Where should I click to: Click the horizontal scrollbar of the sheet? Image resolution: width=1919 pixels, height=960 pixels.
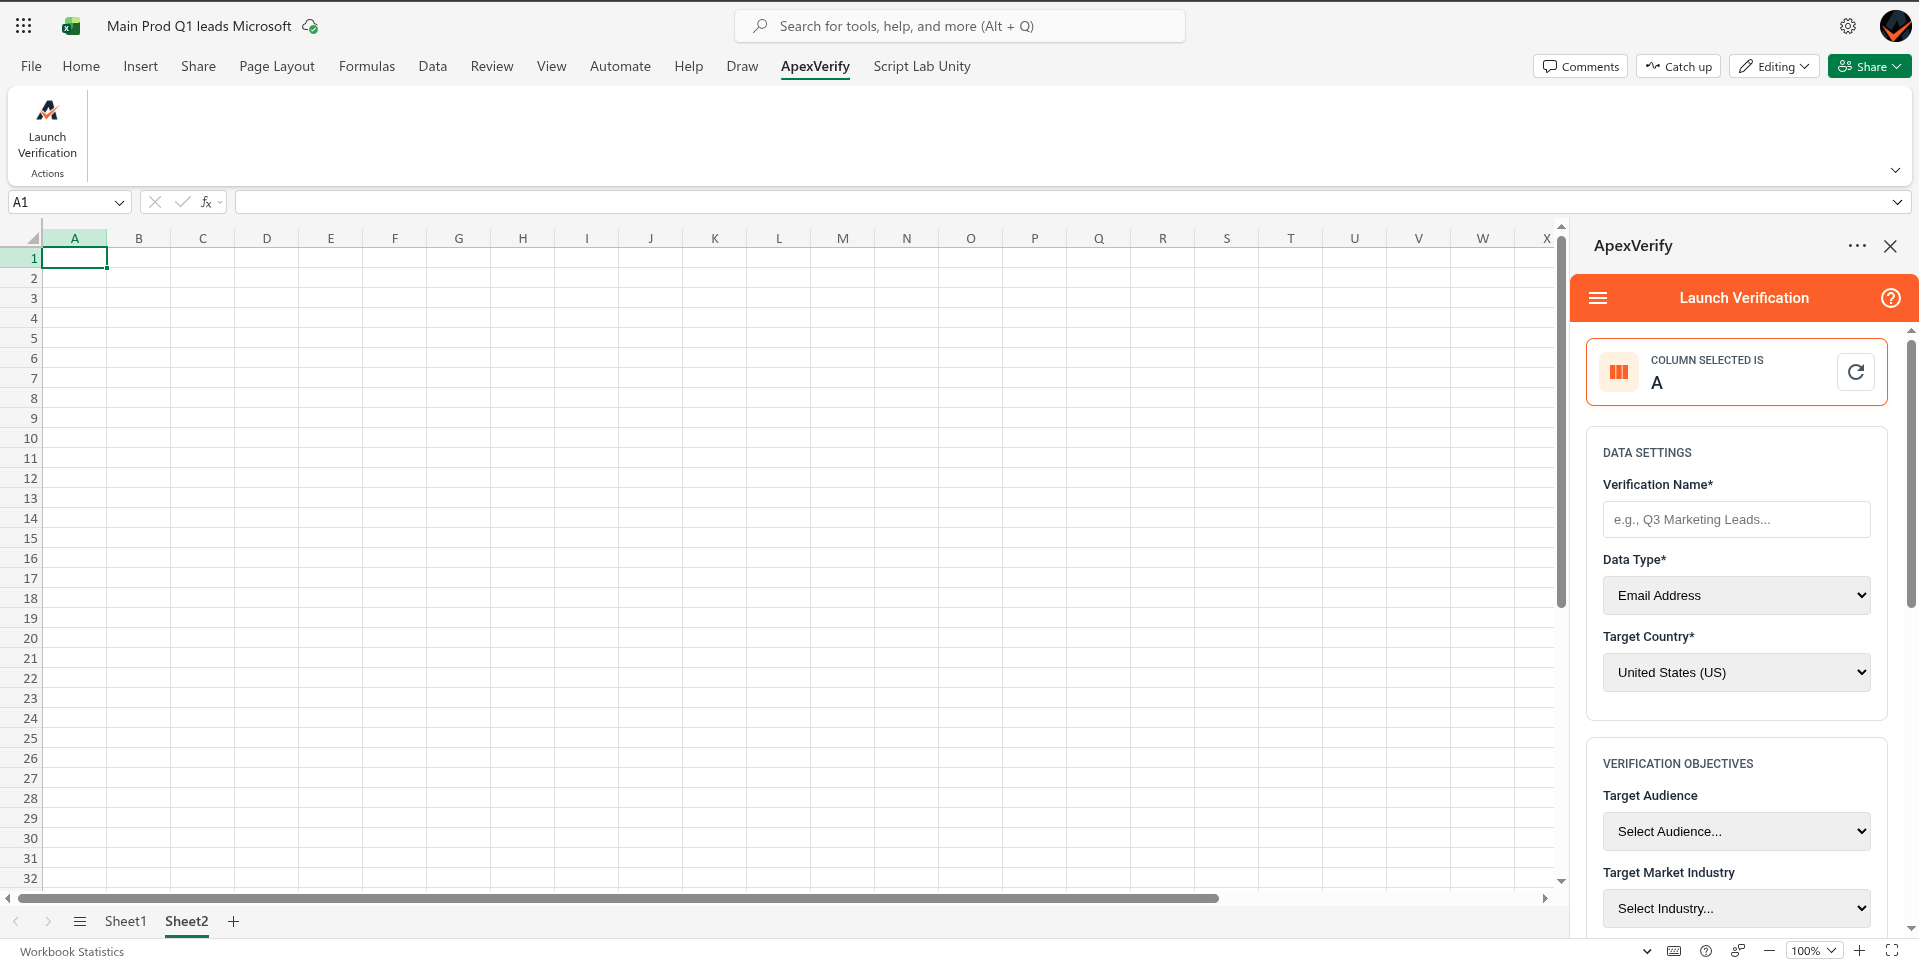coord(618,898)
